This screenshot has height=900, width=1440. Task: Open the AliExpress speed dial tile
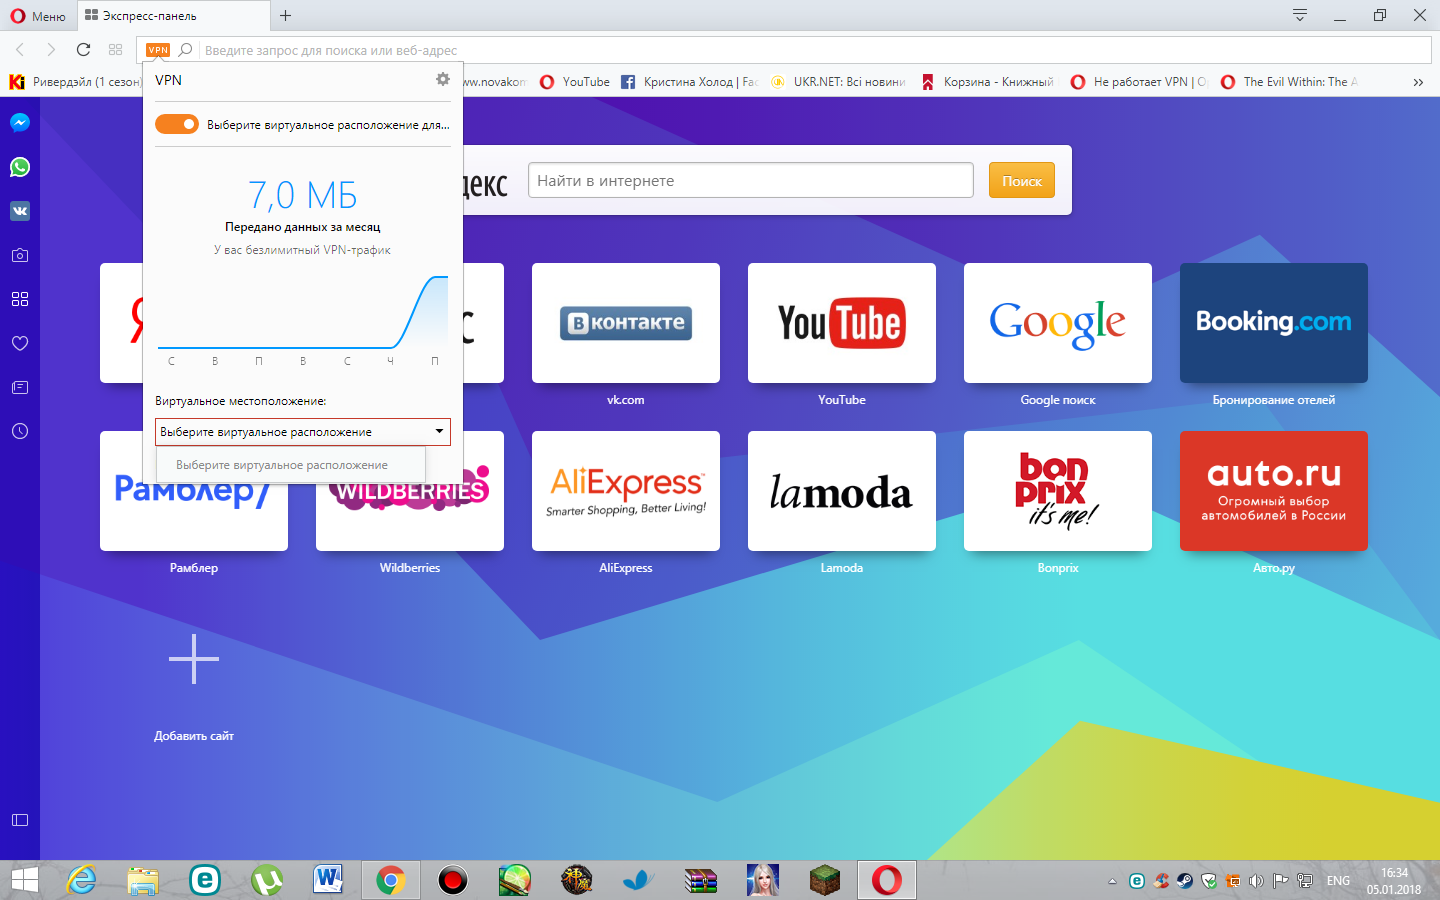click(x=626, y=491)
